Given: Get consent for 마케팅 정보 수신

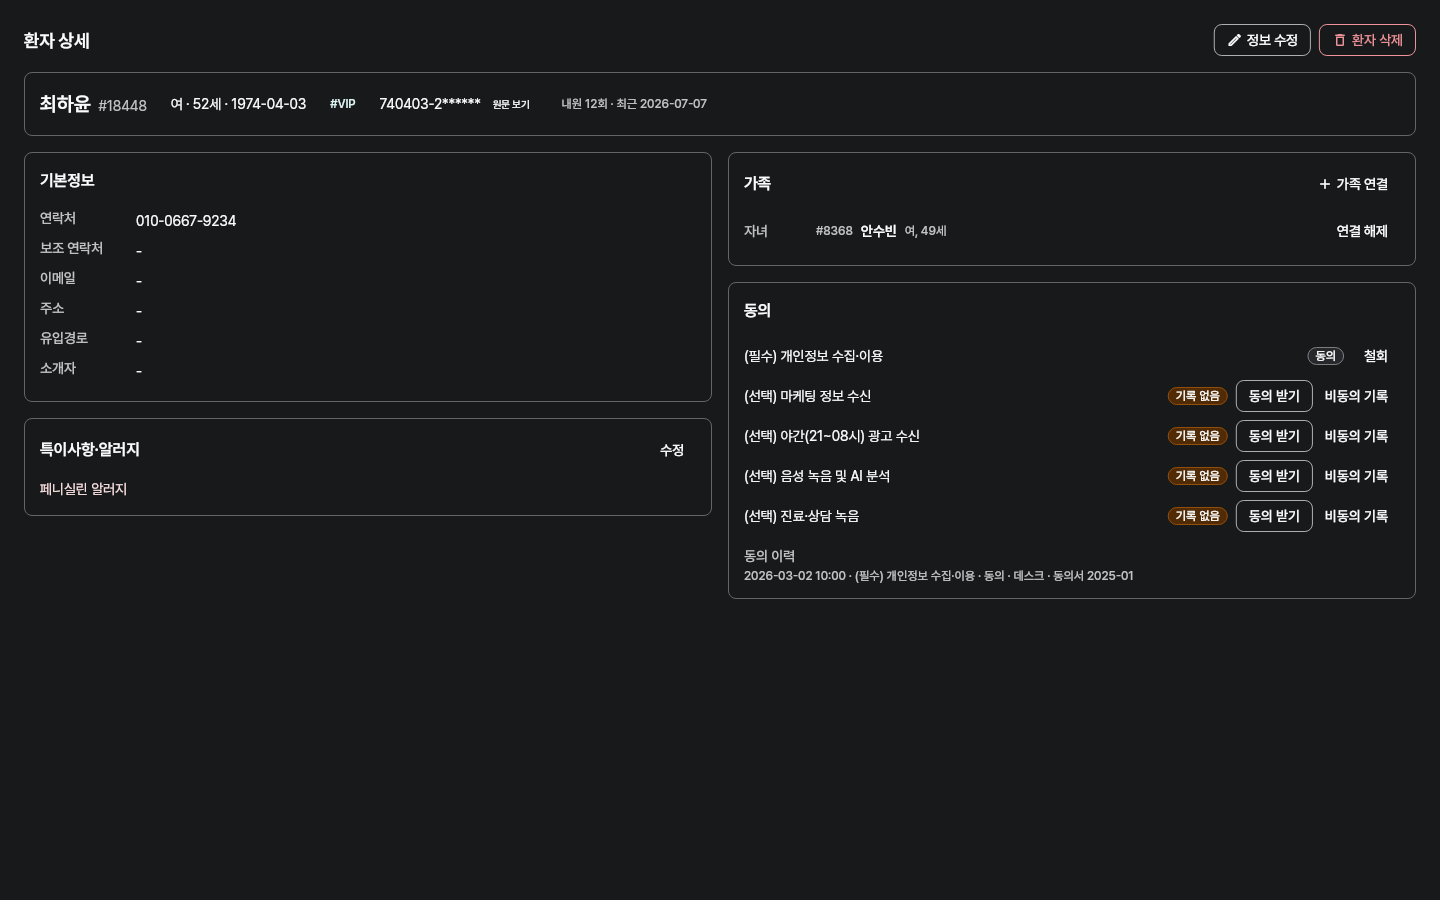Looking at the screenshot, I should coord(1274,396).
